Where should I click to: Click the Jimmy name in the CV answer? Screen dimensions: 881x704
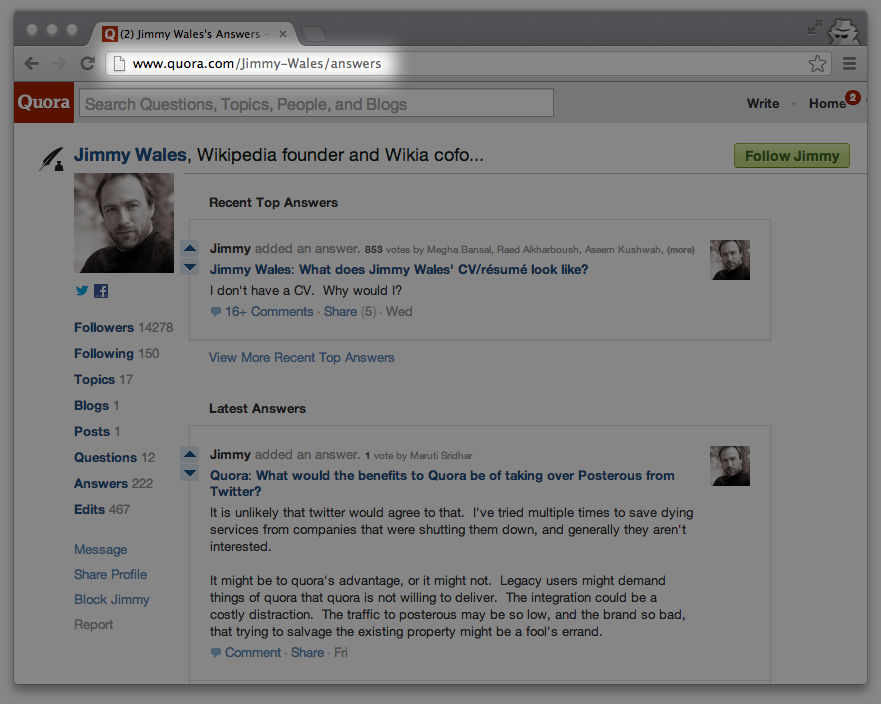pos(230,248)
